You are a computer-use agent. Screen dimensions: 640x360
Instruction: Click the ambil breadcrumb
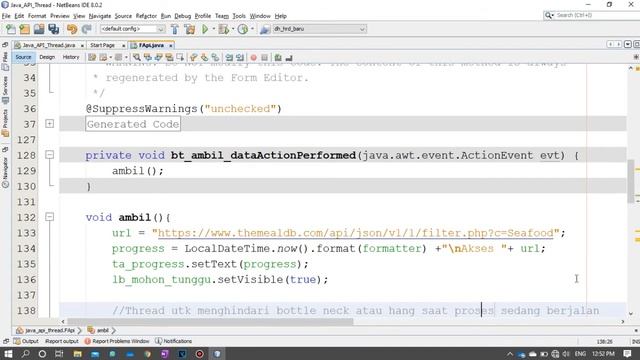pos(99,330)
